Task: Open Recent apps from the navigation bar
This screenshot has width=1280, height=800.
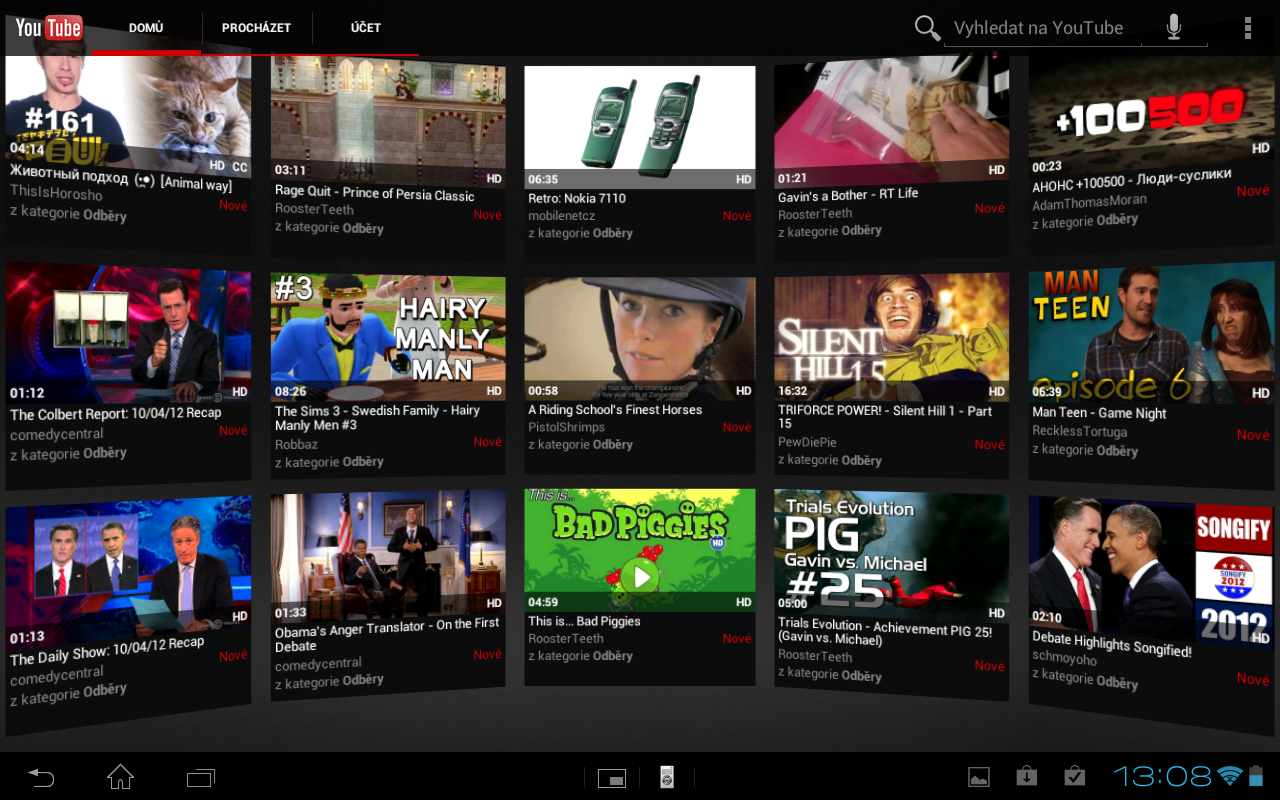Action: coord(200,776)
